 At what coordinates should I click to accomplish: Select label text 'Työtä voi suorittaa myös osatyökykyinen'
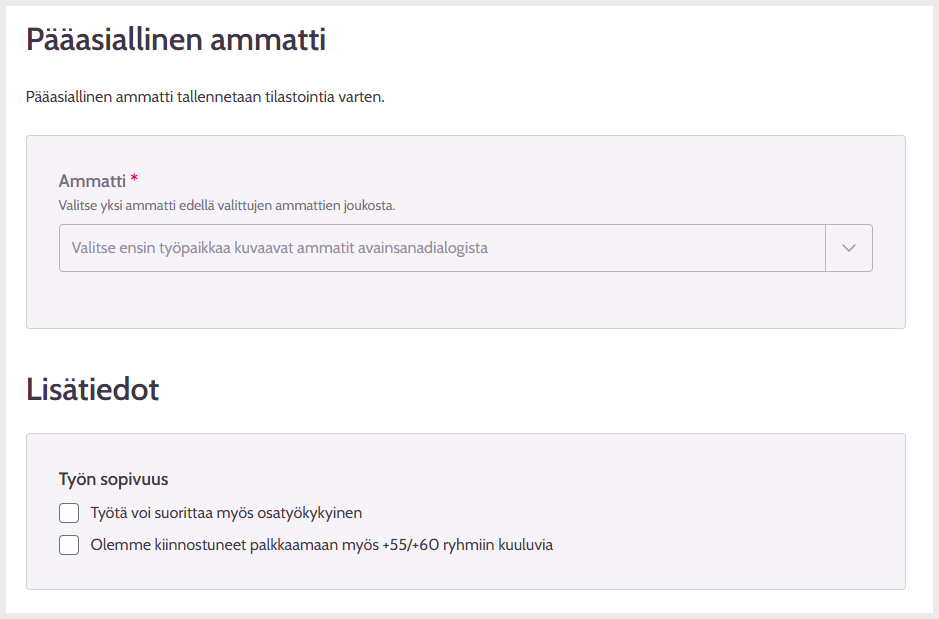(226, 513)
